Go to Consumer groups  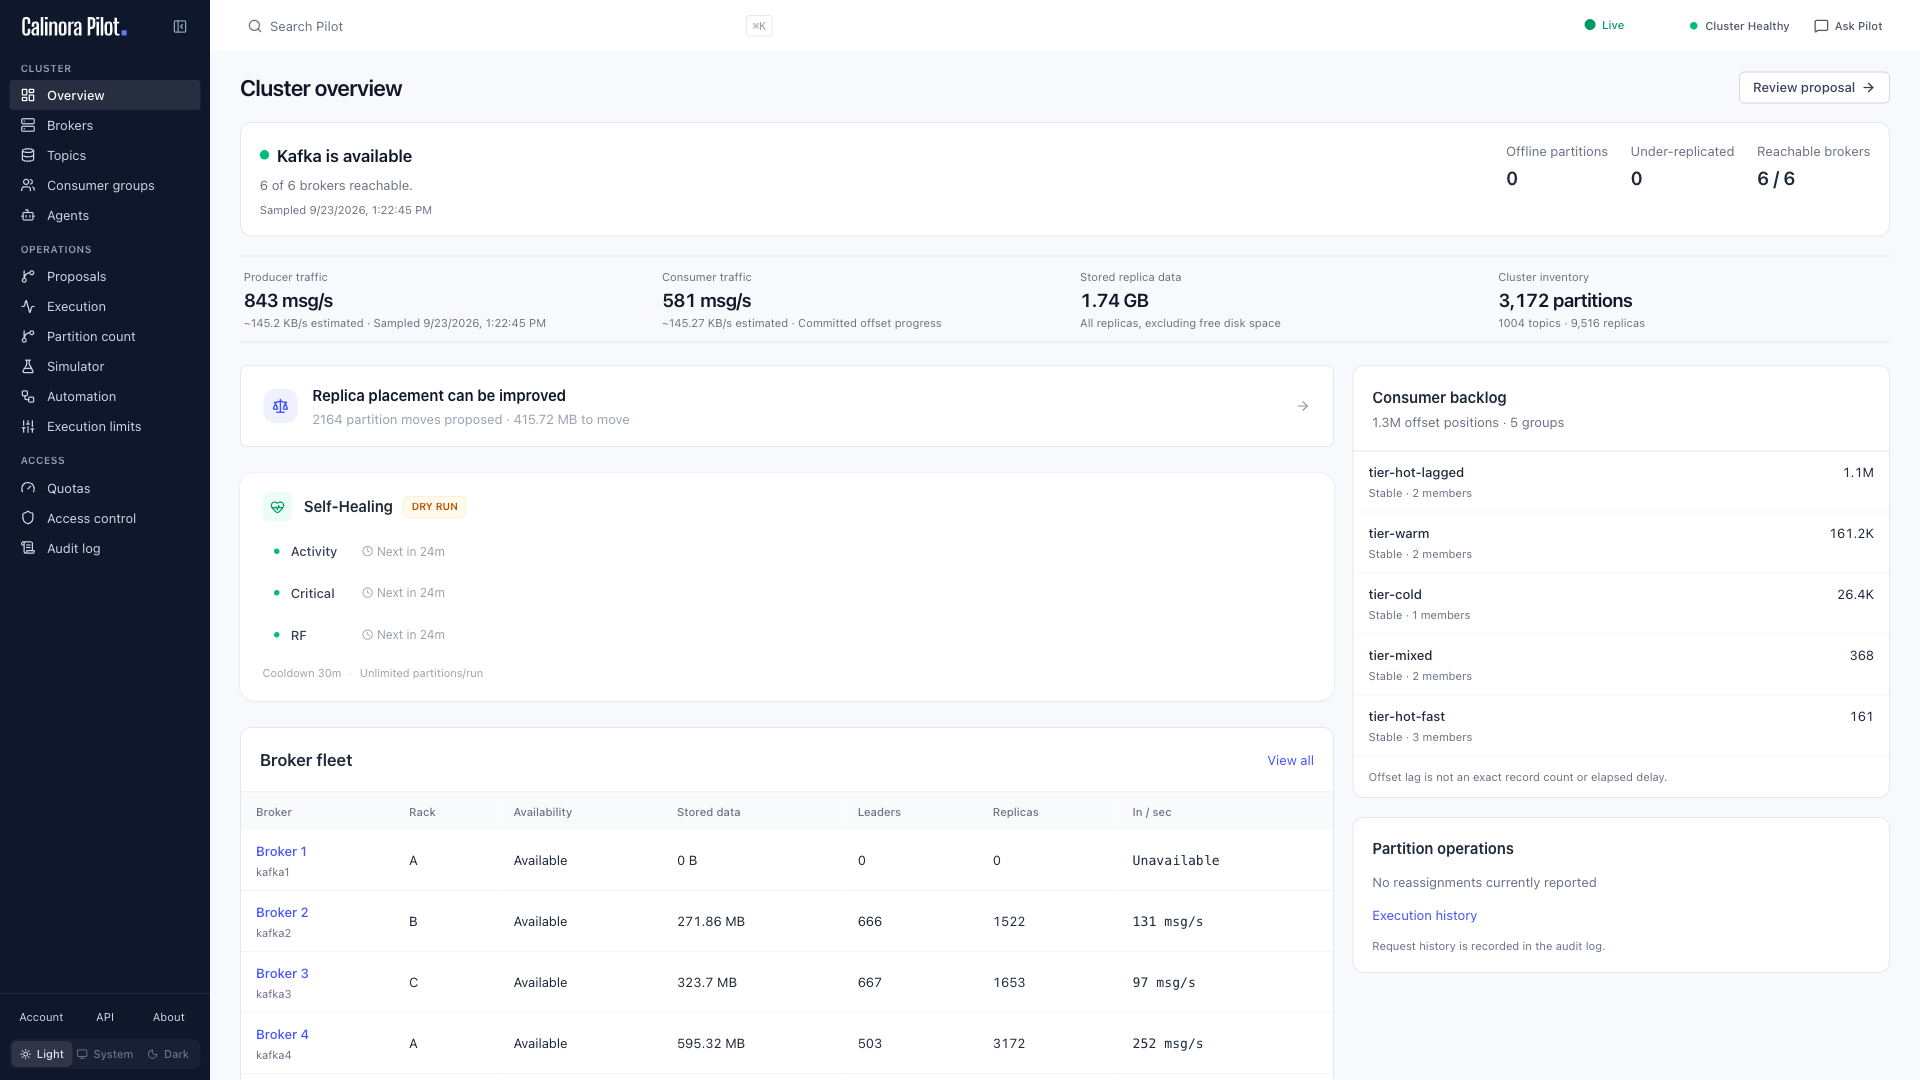click(105, 185)
